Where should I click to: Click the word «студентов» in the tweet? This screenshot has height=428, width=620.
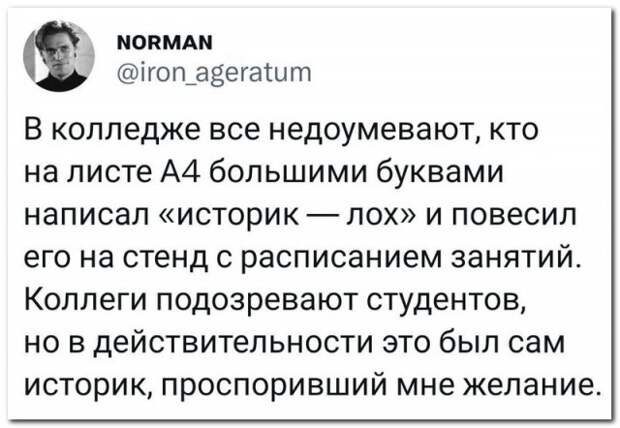point(447,301)
